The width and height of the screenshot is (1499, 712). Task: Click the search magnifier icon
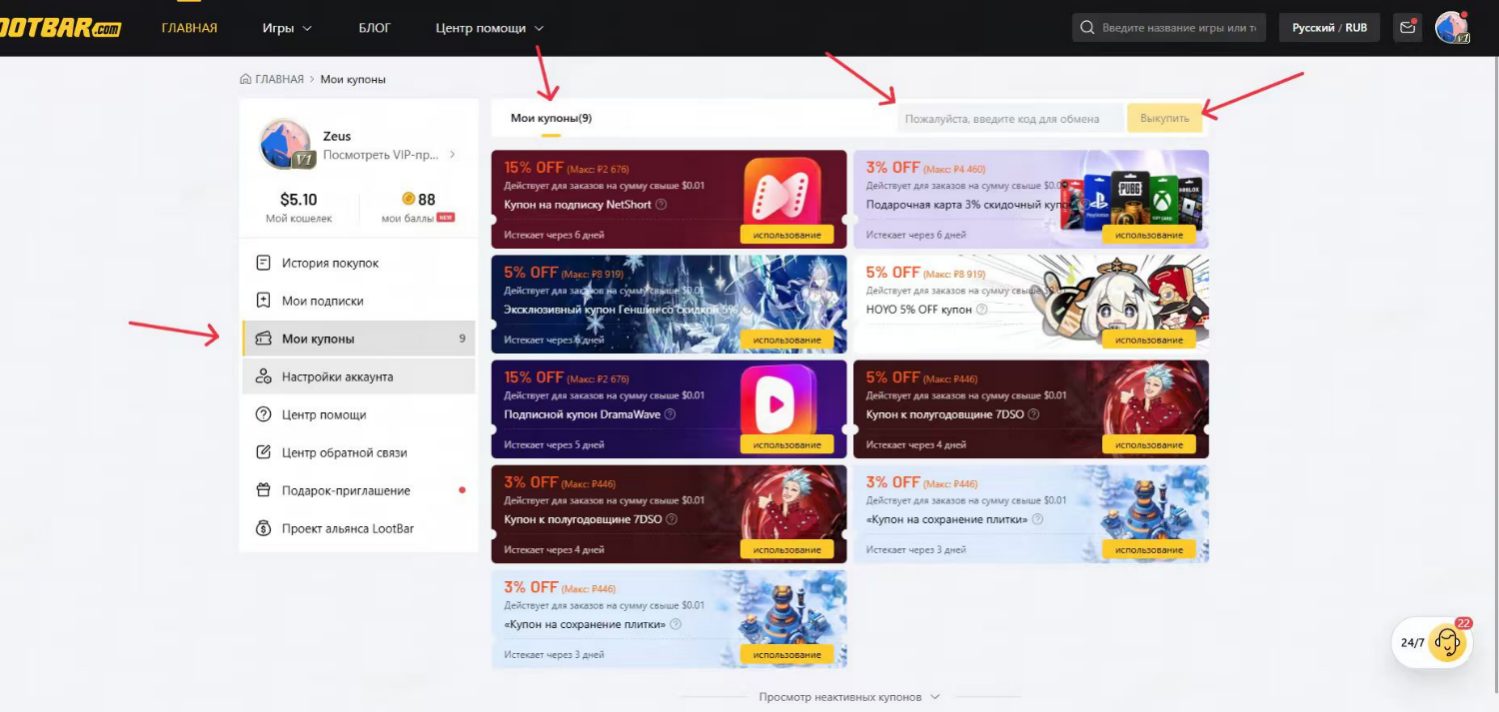(1088, 28)
